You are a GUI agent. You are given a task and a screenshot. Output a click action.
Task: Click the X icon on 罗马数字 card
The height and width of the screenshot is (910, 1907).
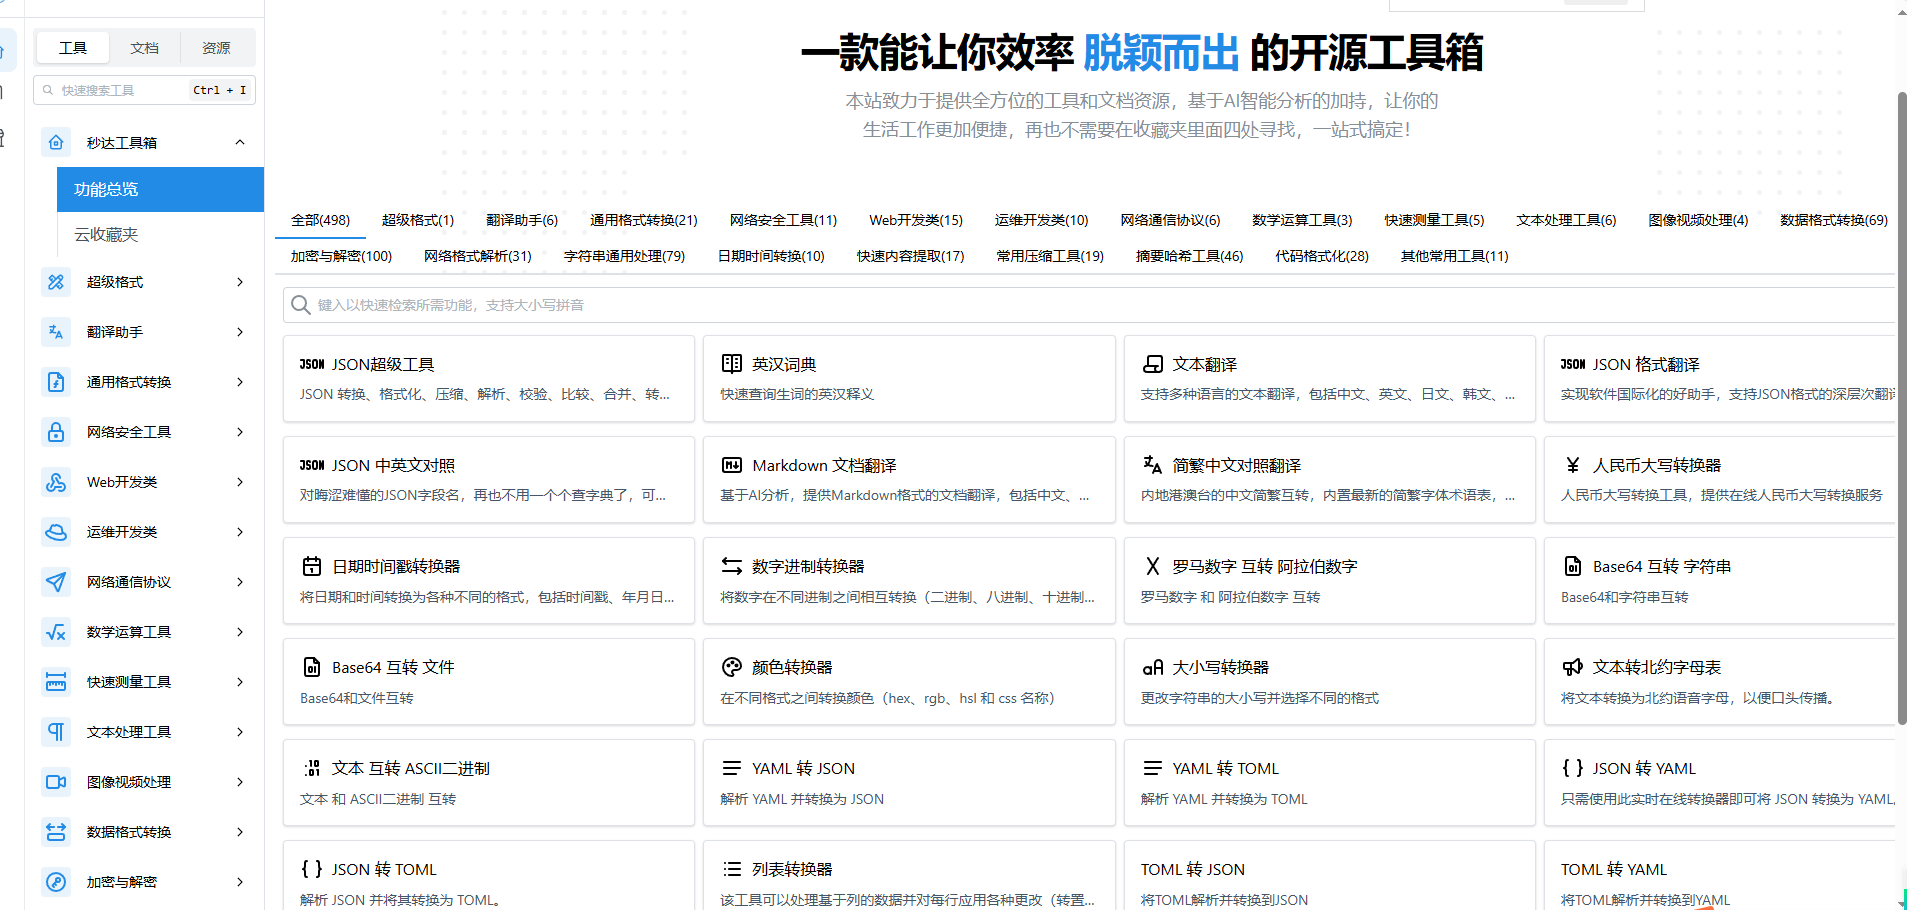(1153, 566)
